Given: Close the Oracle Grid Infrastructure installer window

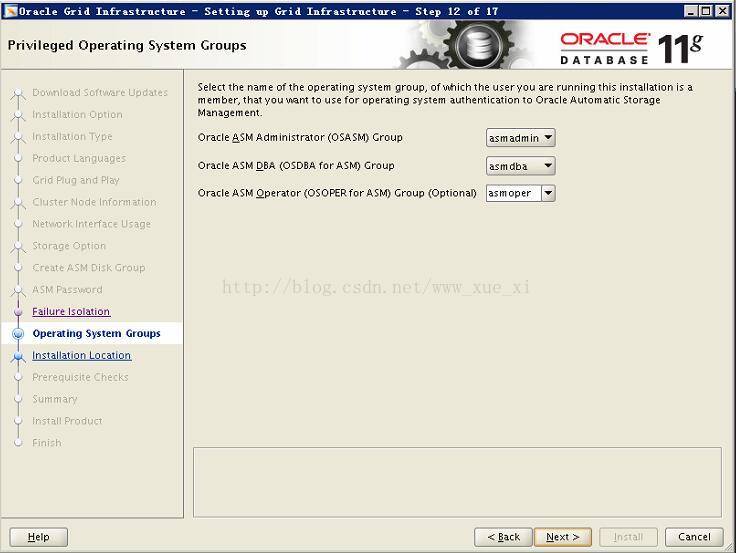Looking at the screenshot, I should [x=722, y=11].
